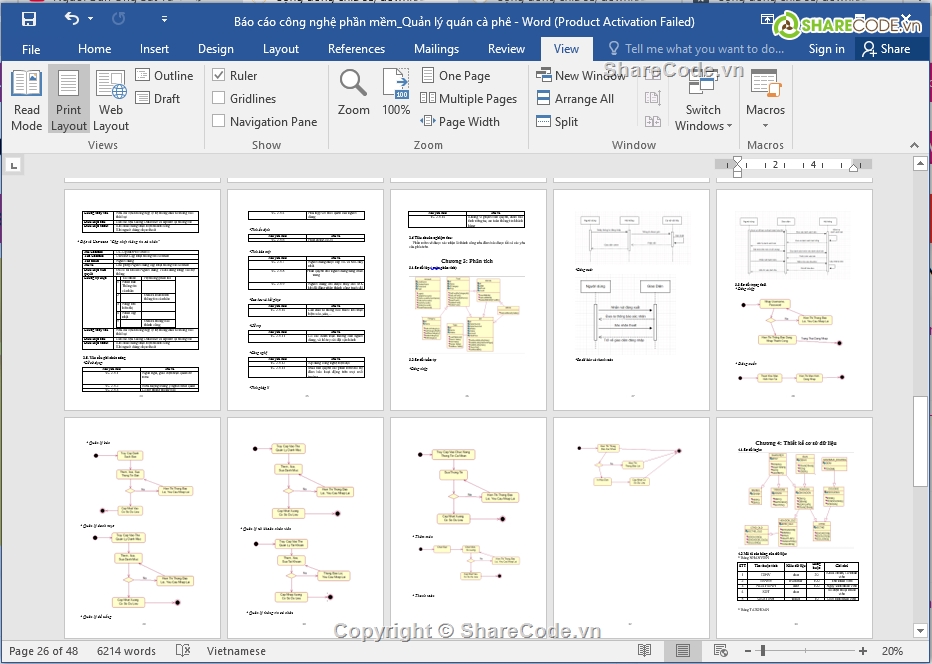Image resolution: width=932 pixels, height=664 pixels.
Task: Switch to Read Mode view
Action: click(x=26, y=100)
